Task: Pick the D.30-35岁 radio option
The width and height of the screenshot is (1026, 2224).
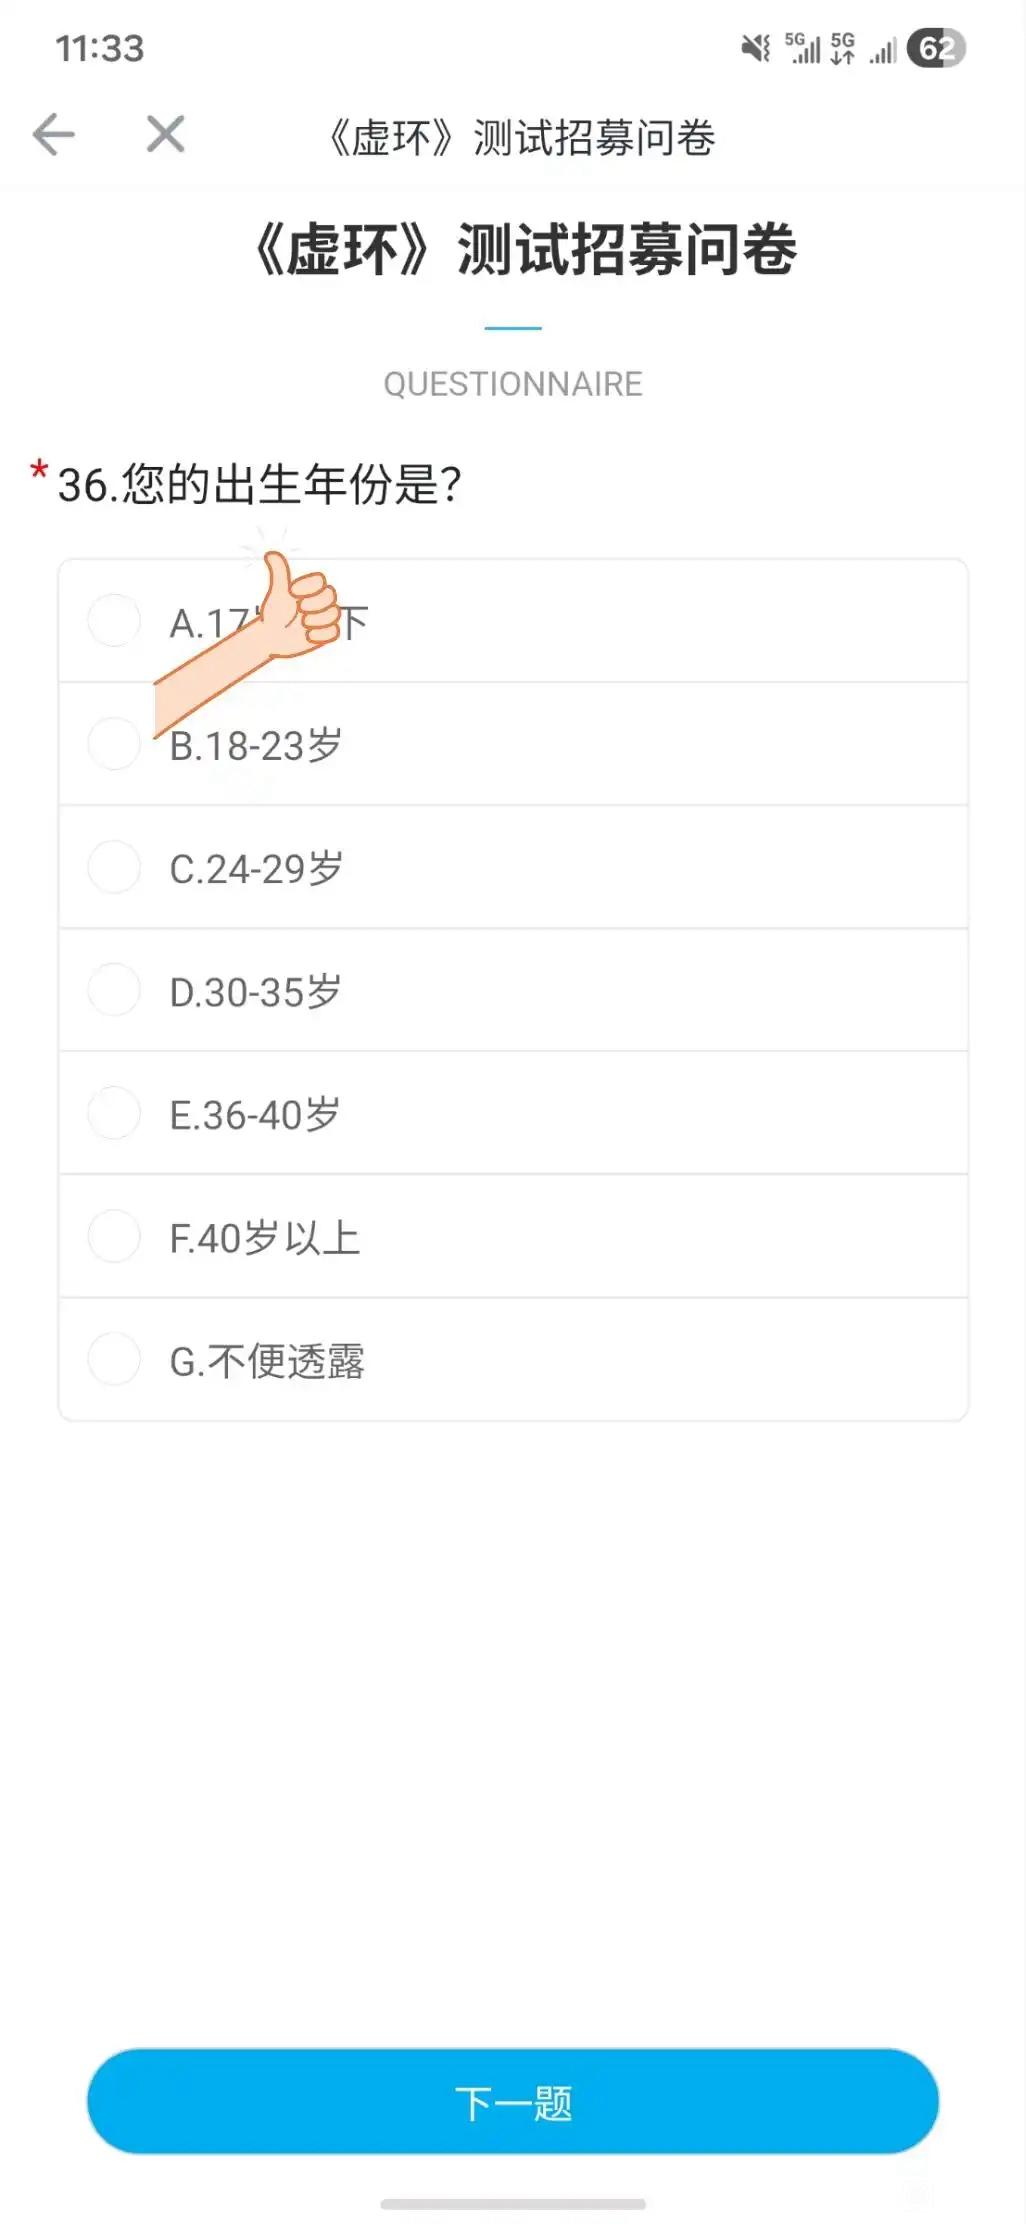Action: (x=114, y=990)
